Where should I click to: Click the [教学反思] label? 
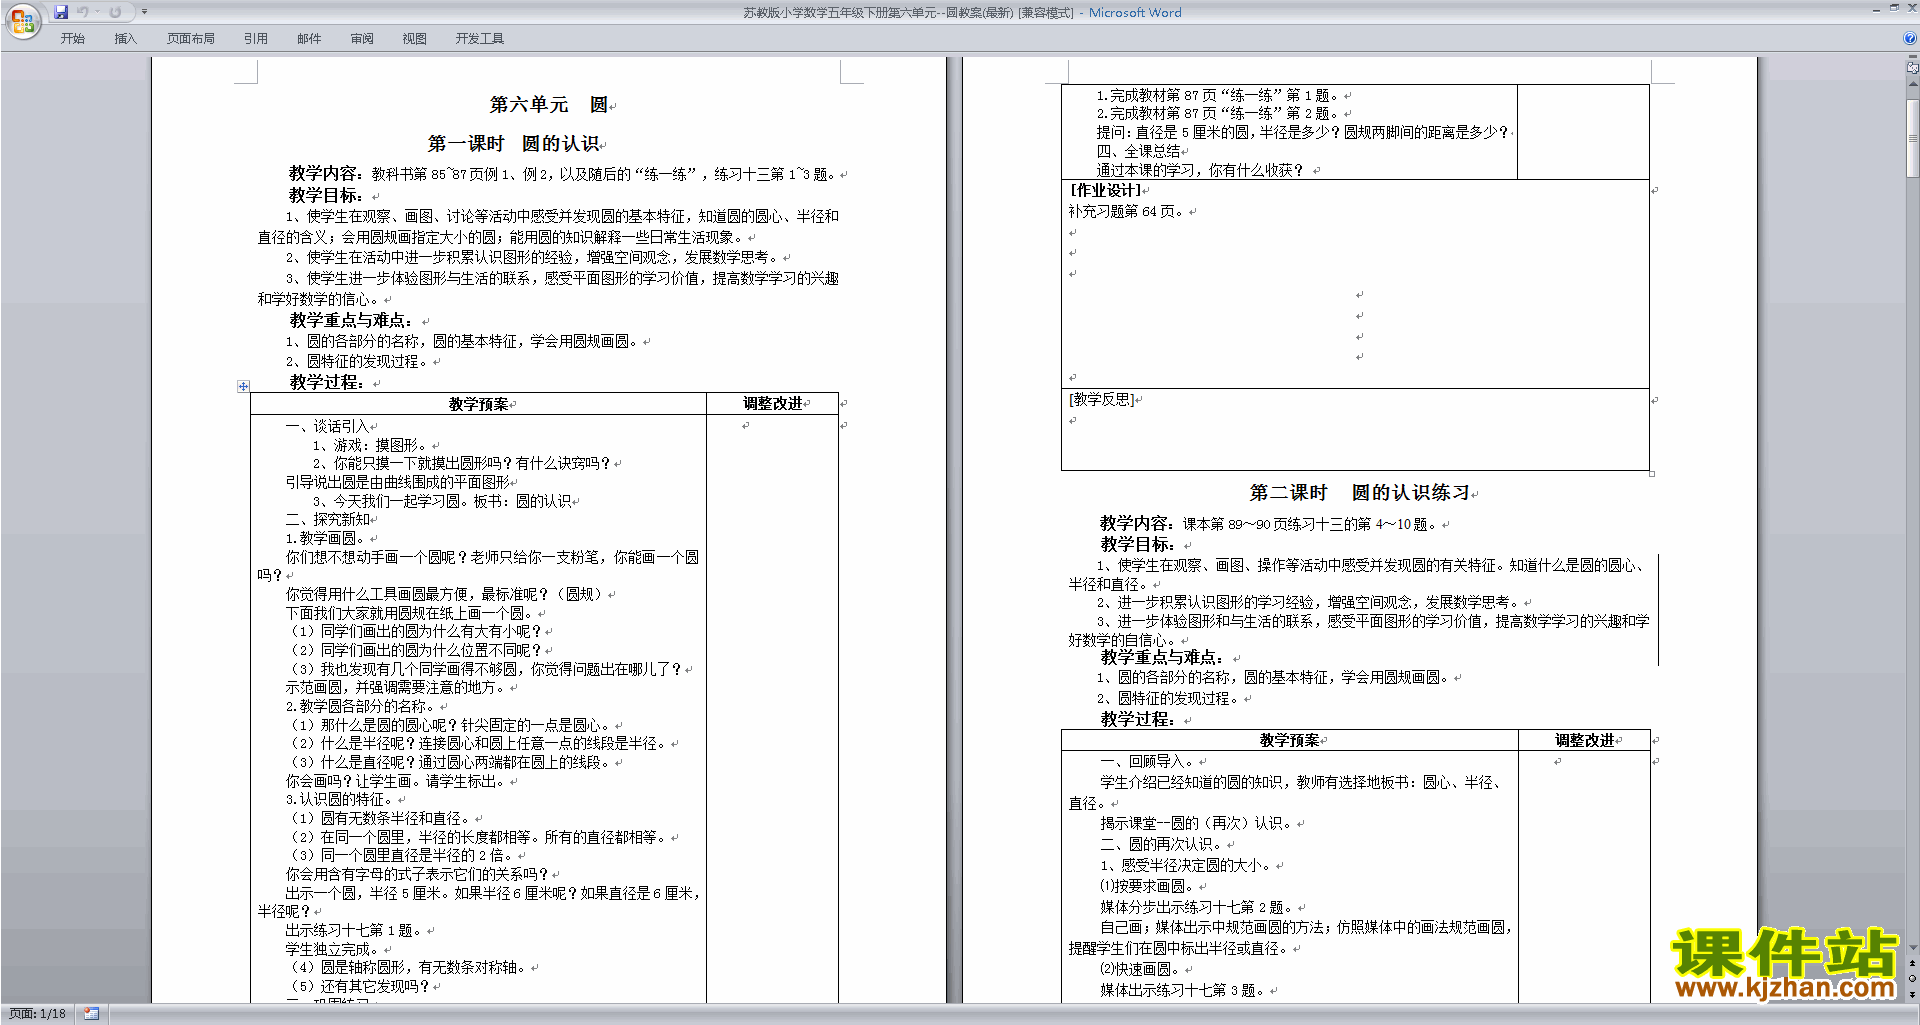point(1101,400)
